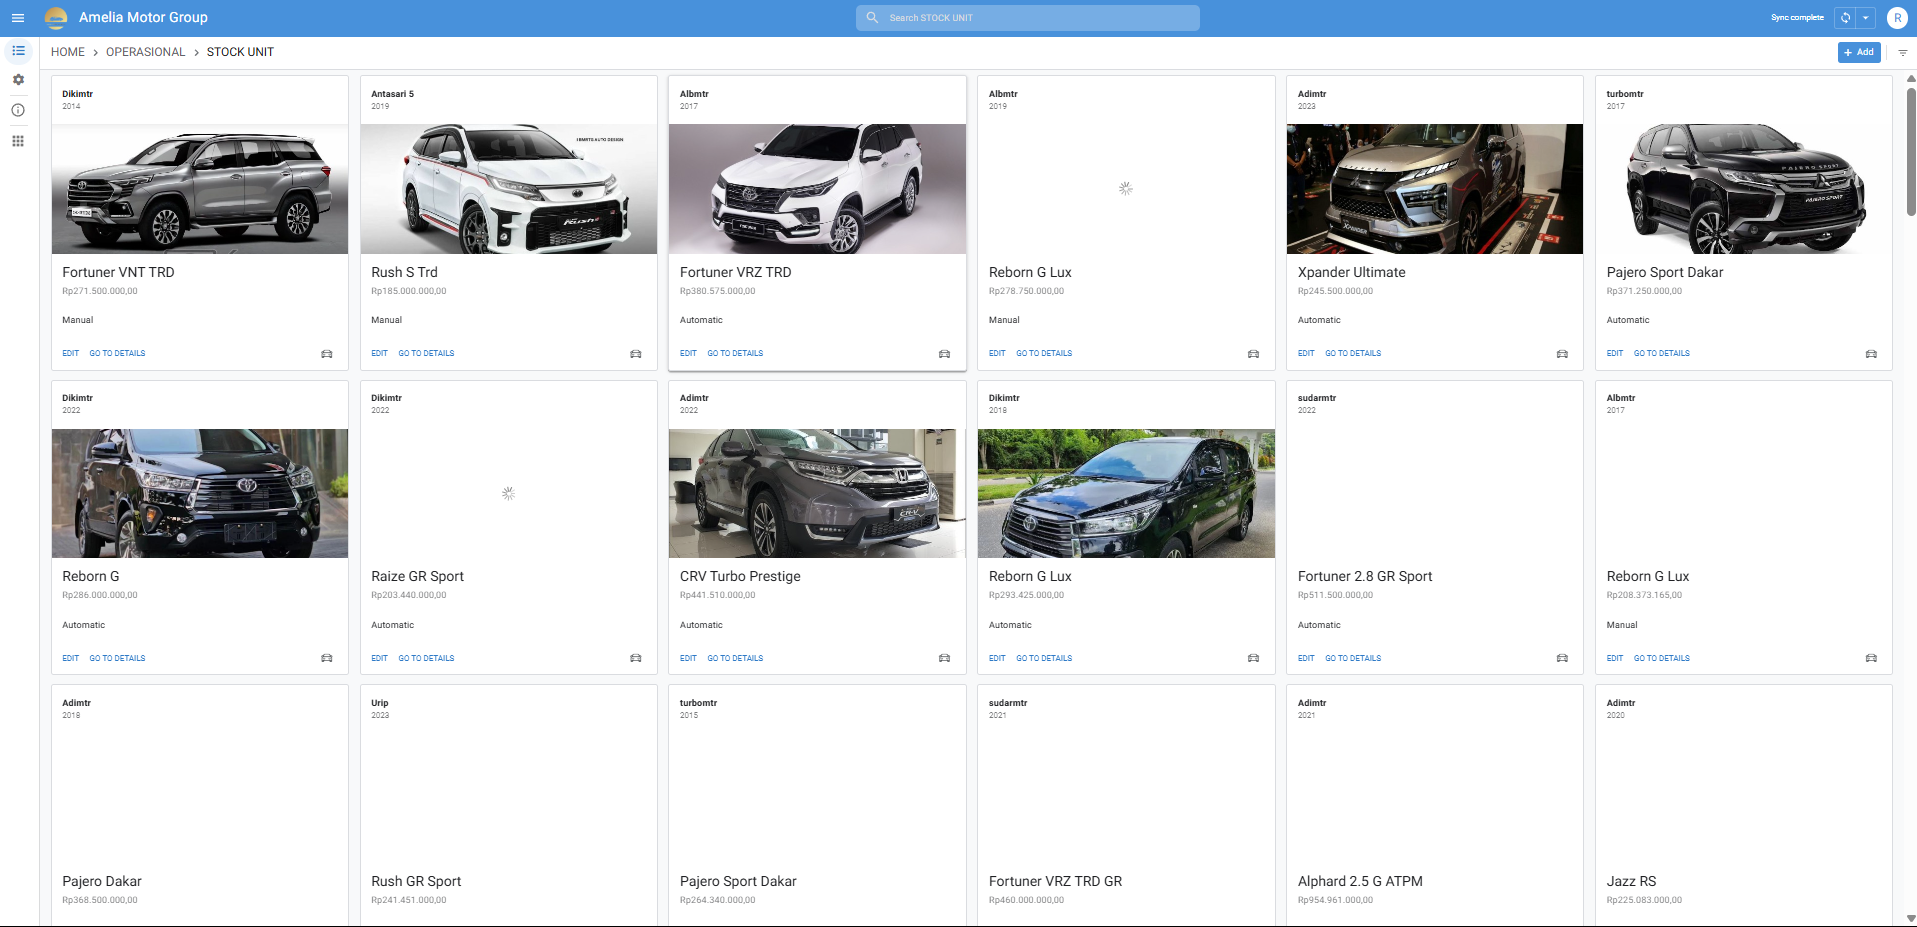Click the search magnifier icon
The width and height of the screenshot is (1917, 927).
[x=871, y=17]
